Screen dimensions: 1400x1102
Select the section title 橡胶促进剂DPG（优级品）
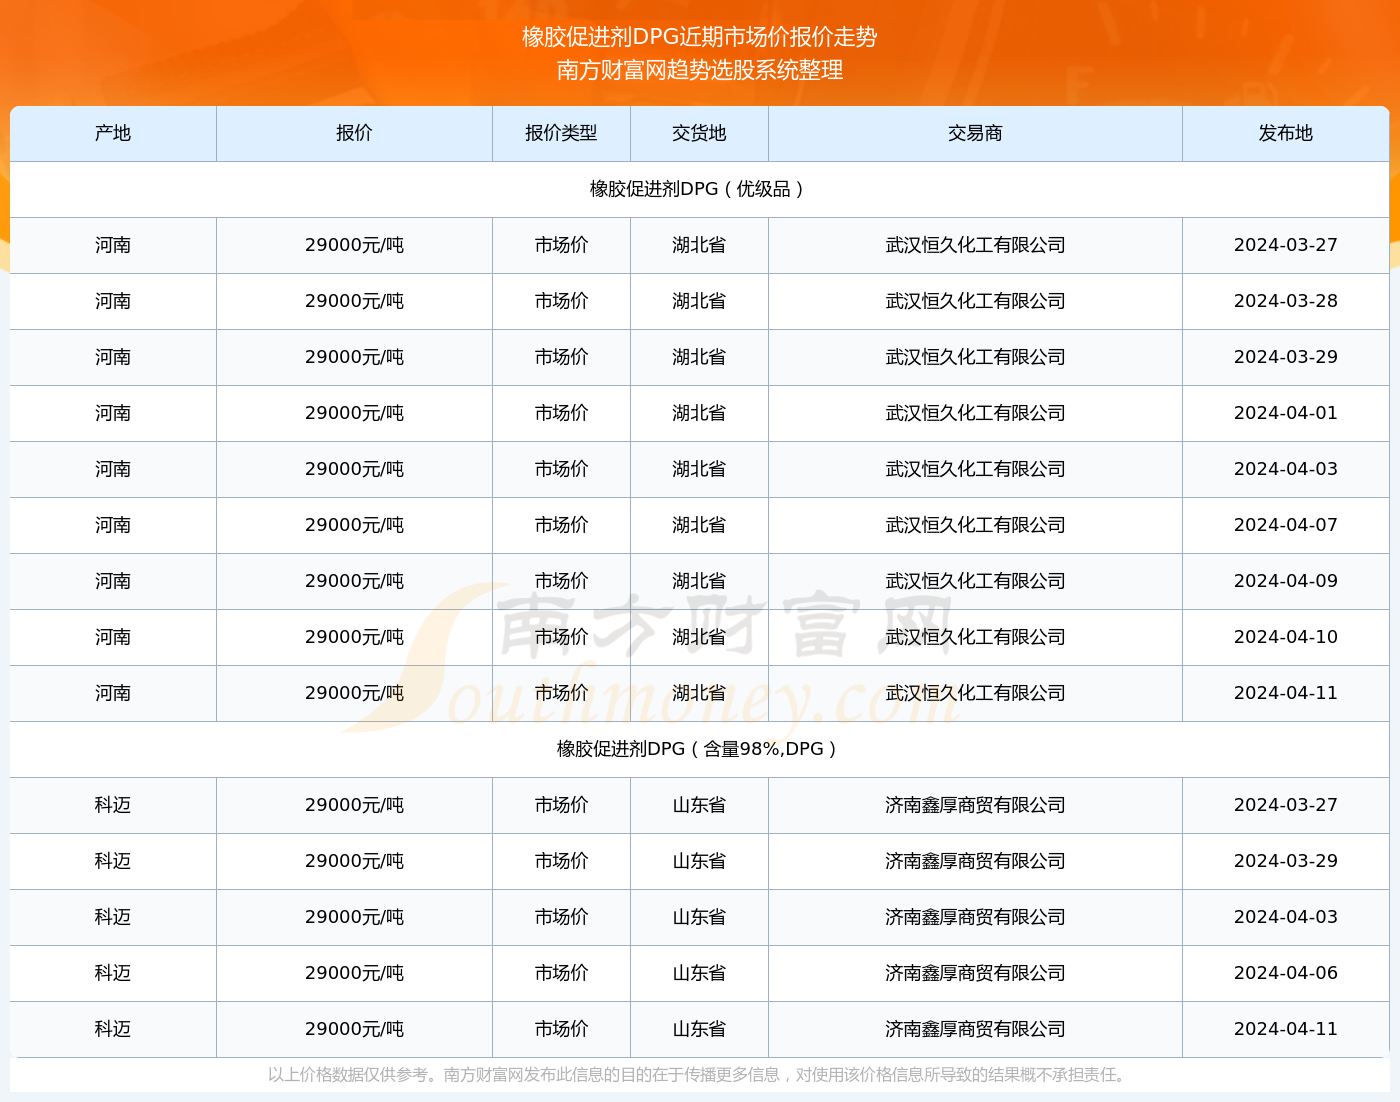click(x=699, y=189)
